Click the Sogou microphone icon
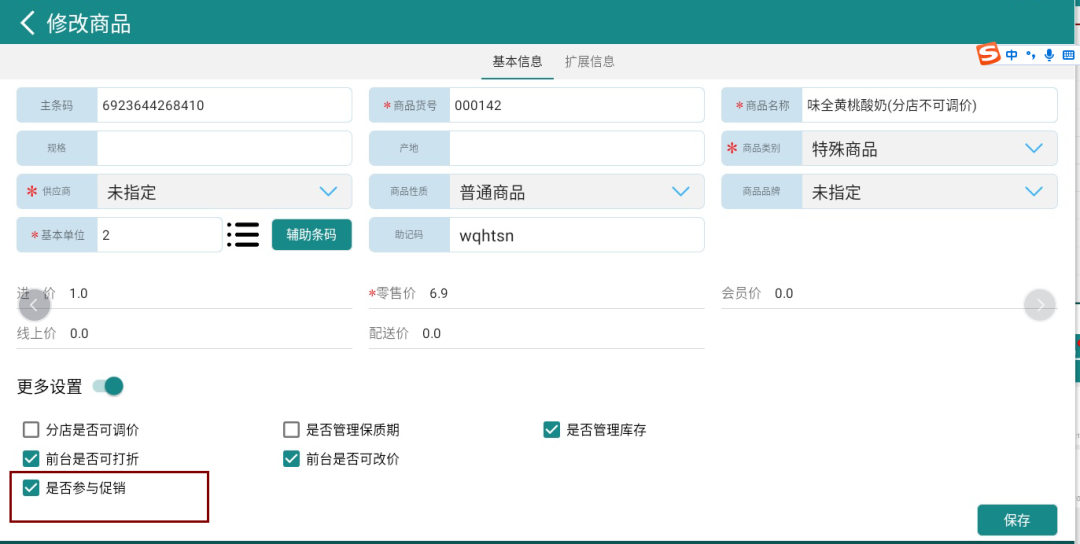Viewport: 1080px width, 544px height. [x=1049, y=55]
